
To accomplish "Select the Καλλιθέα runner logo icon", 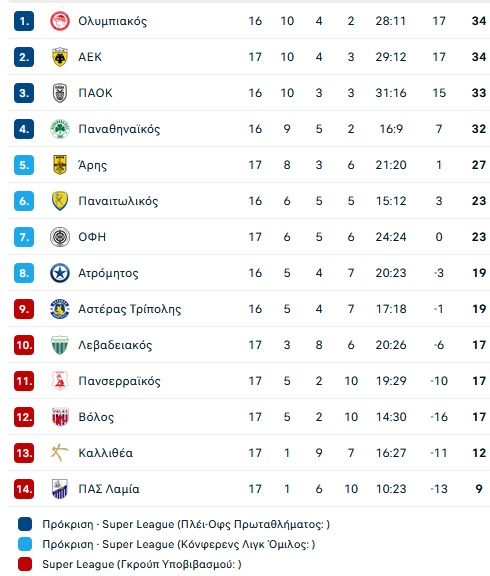I will pos(60,453).
